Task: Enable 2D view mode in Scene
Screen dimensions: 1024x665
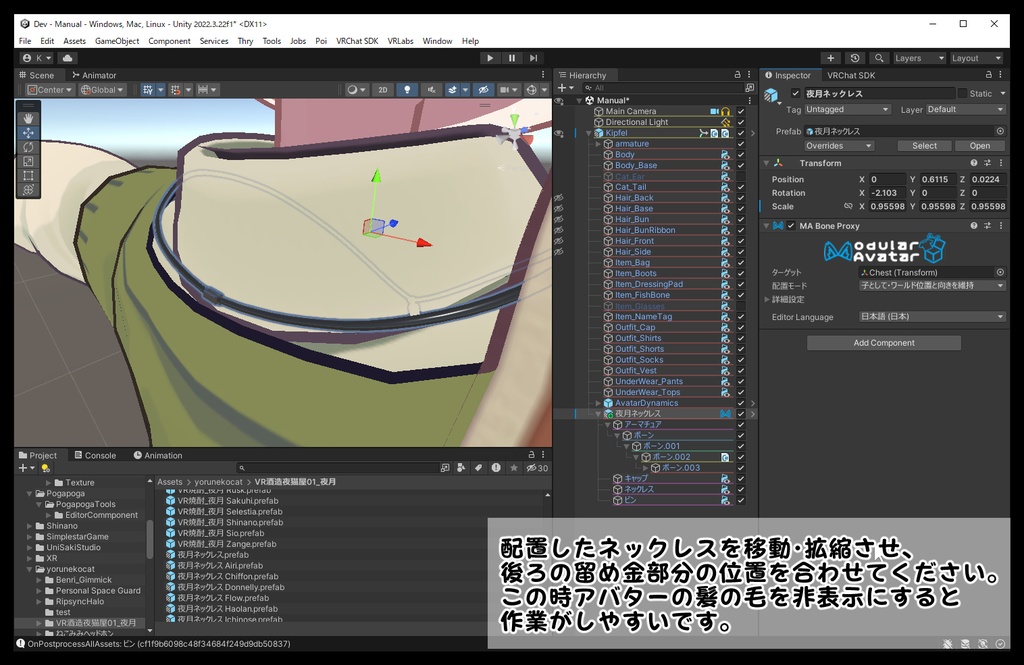Action: 382,90
